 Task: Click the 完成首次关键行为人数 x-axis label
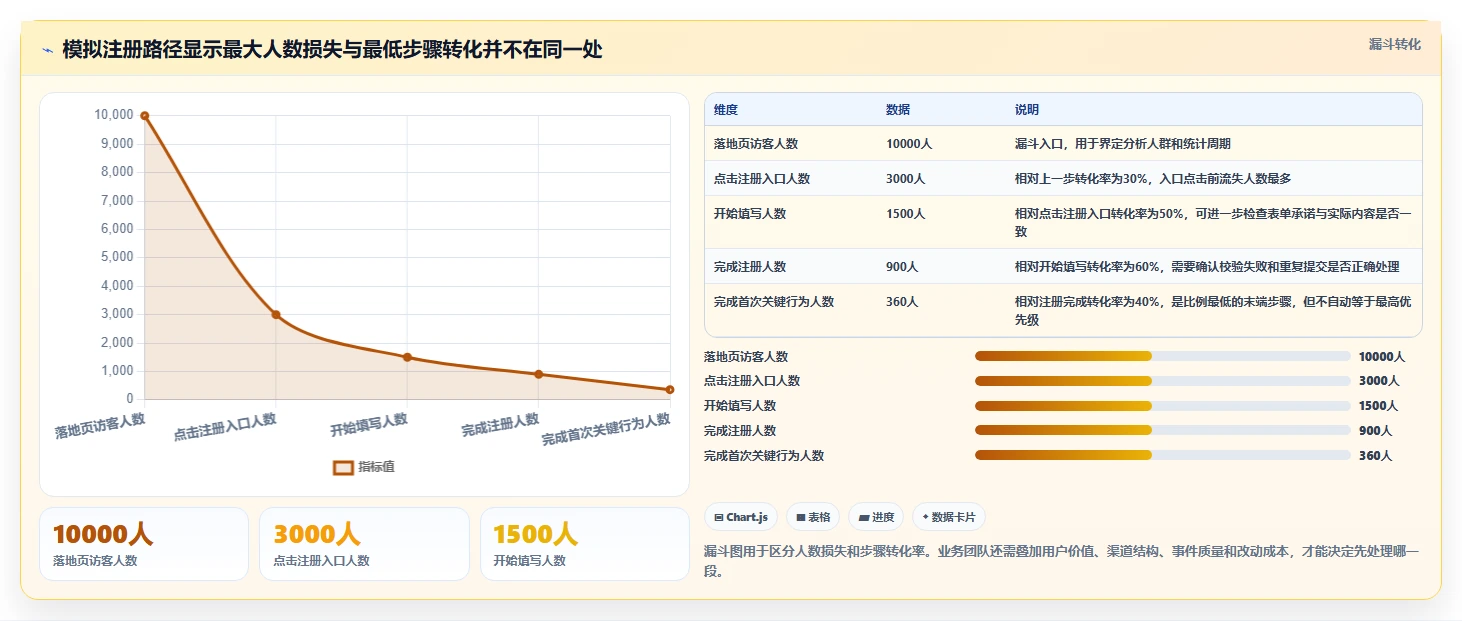(606, 430)
